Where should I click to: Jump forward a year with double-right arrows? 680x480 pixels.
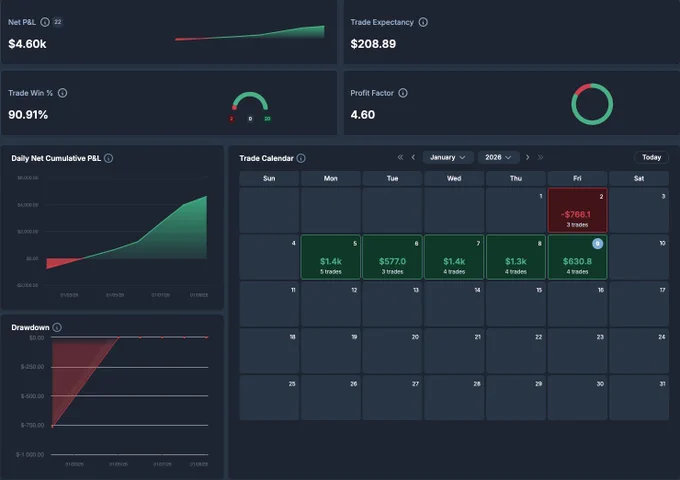[540, 157]
